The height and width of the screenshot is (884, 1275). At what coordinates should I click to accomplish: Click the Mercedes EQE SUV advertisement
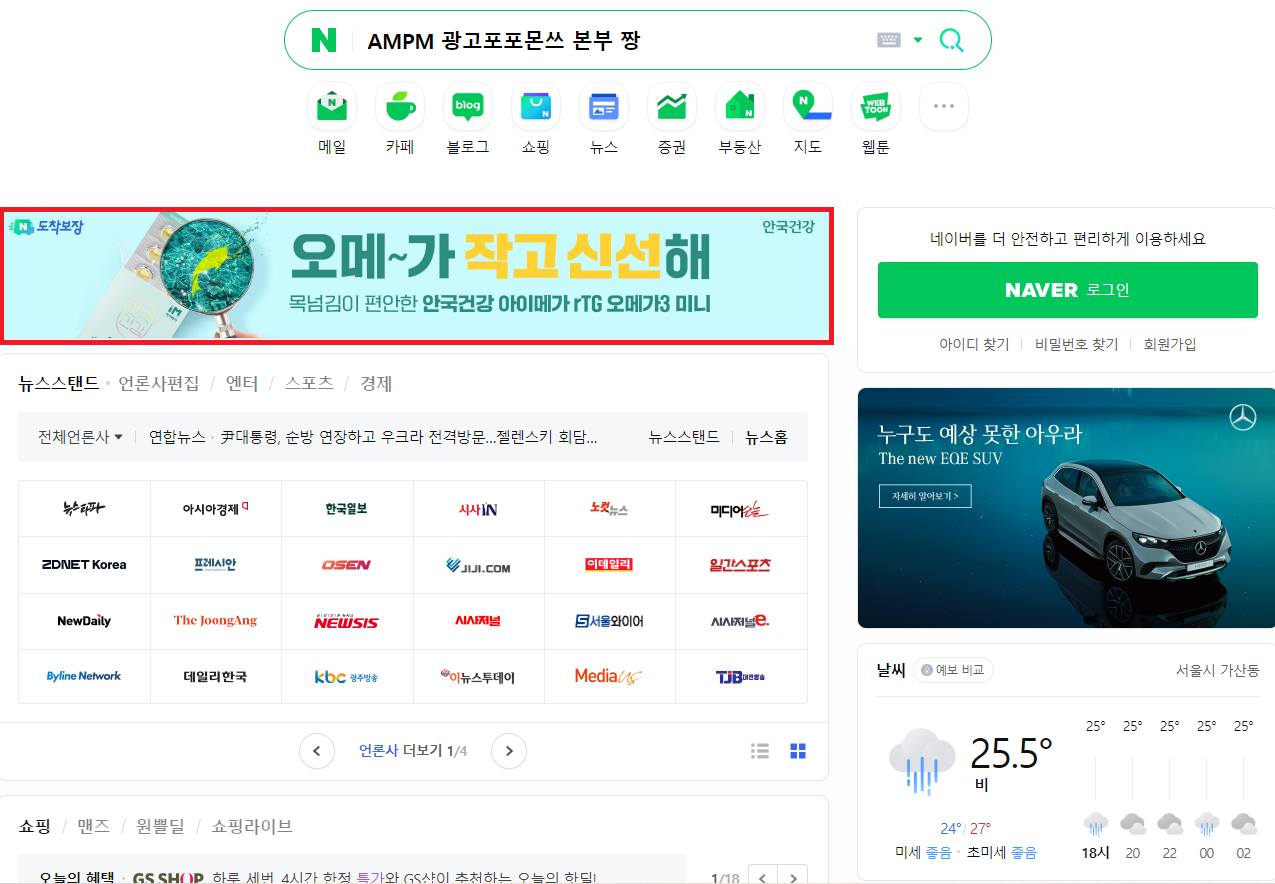pyautogui.click(x=1066, y=508)
